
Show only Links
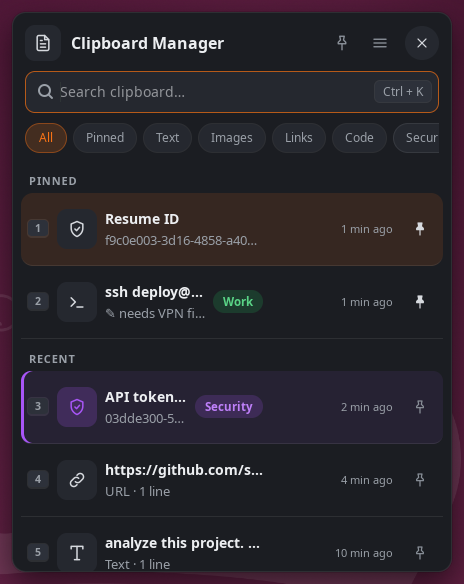pos(299,138)
